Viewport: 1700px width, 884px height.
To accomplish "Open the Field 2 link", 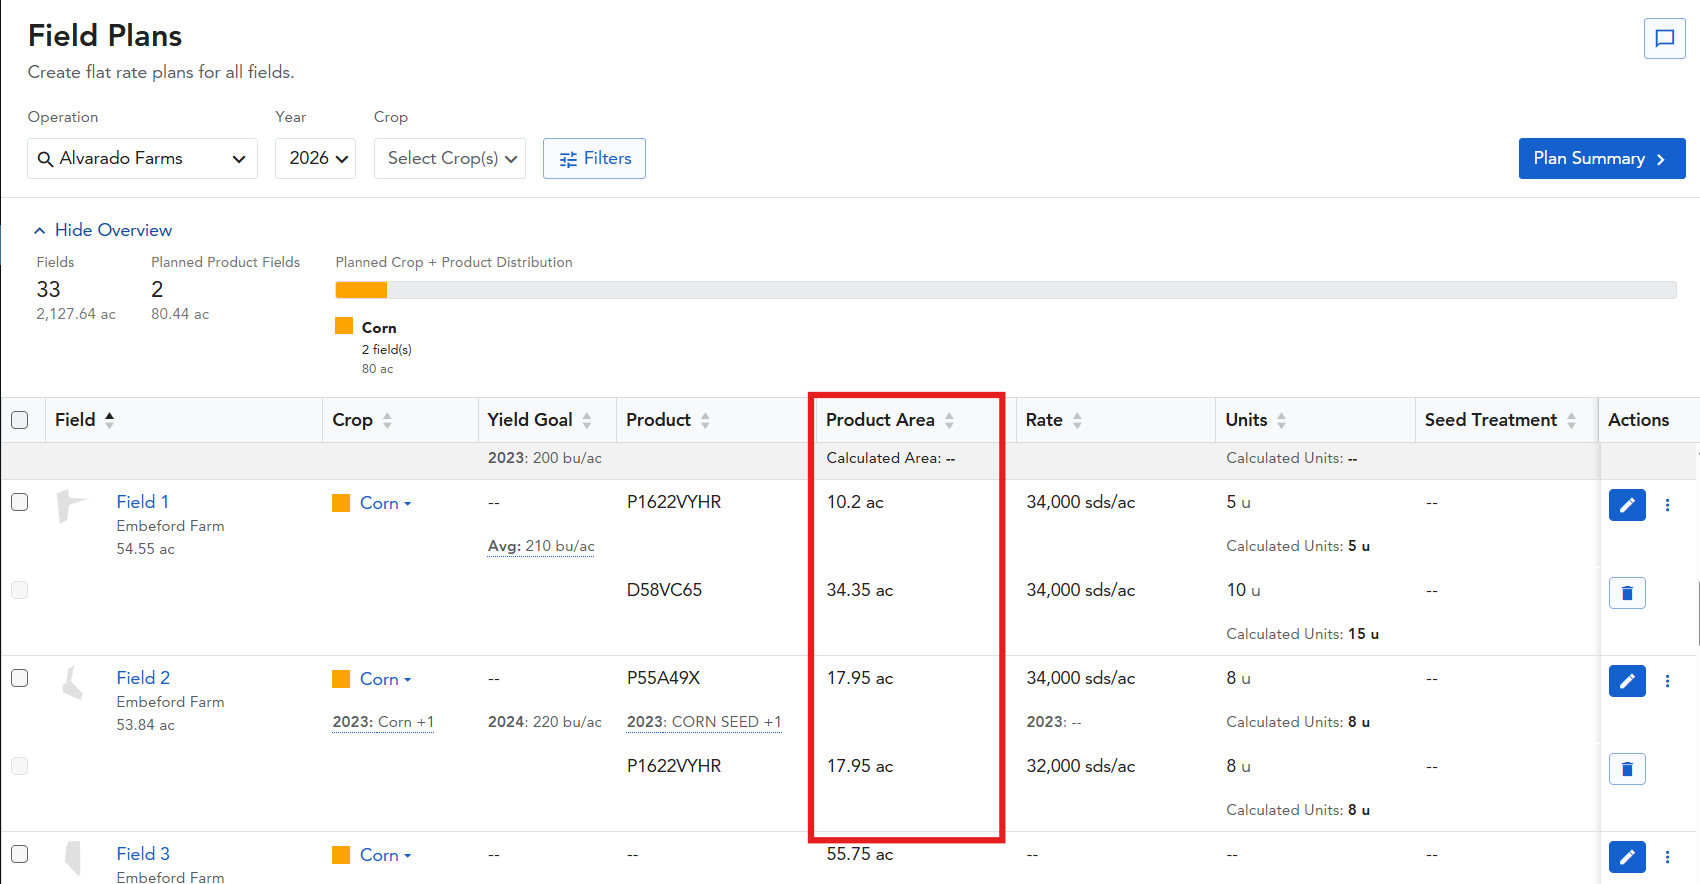I will 143,678.
